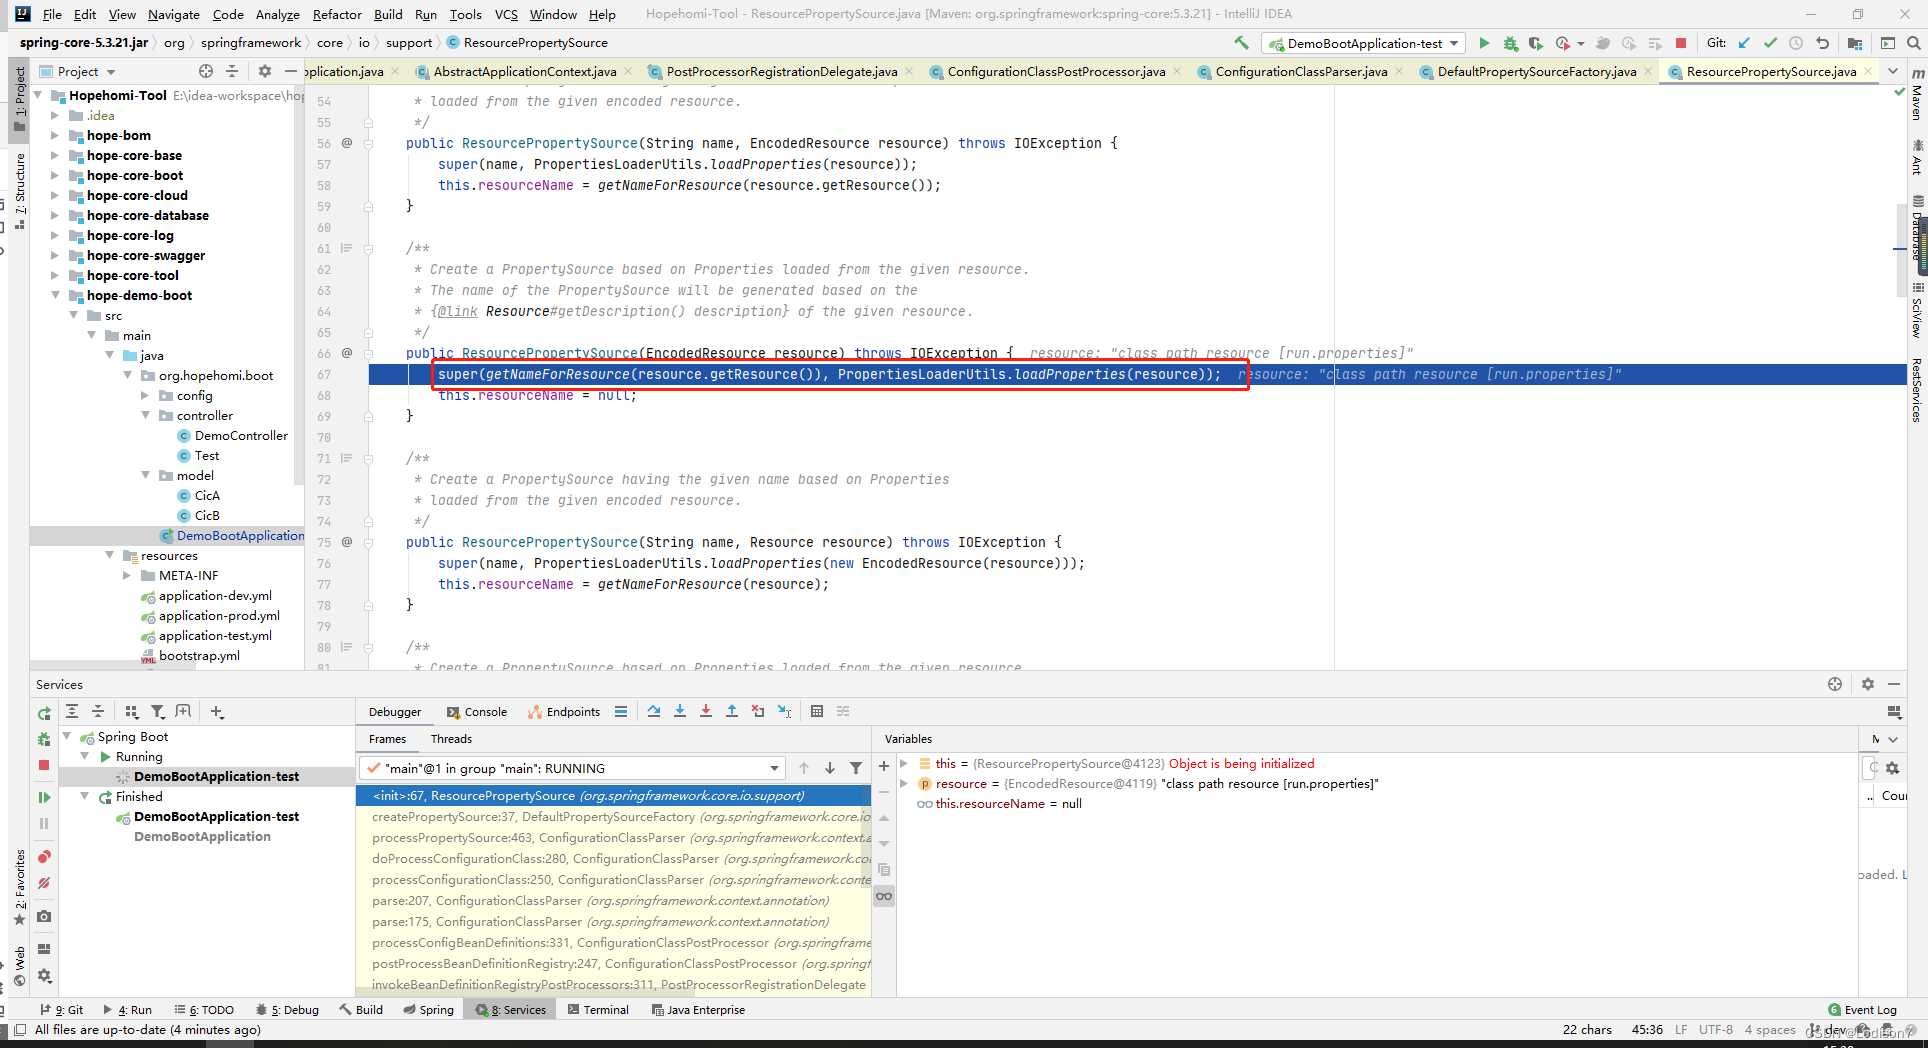
Task: Click the Step Out debugger icon
Action: [732, 711]
